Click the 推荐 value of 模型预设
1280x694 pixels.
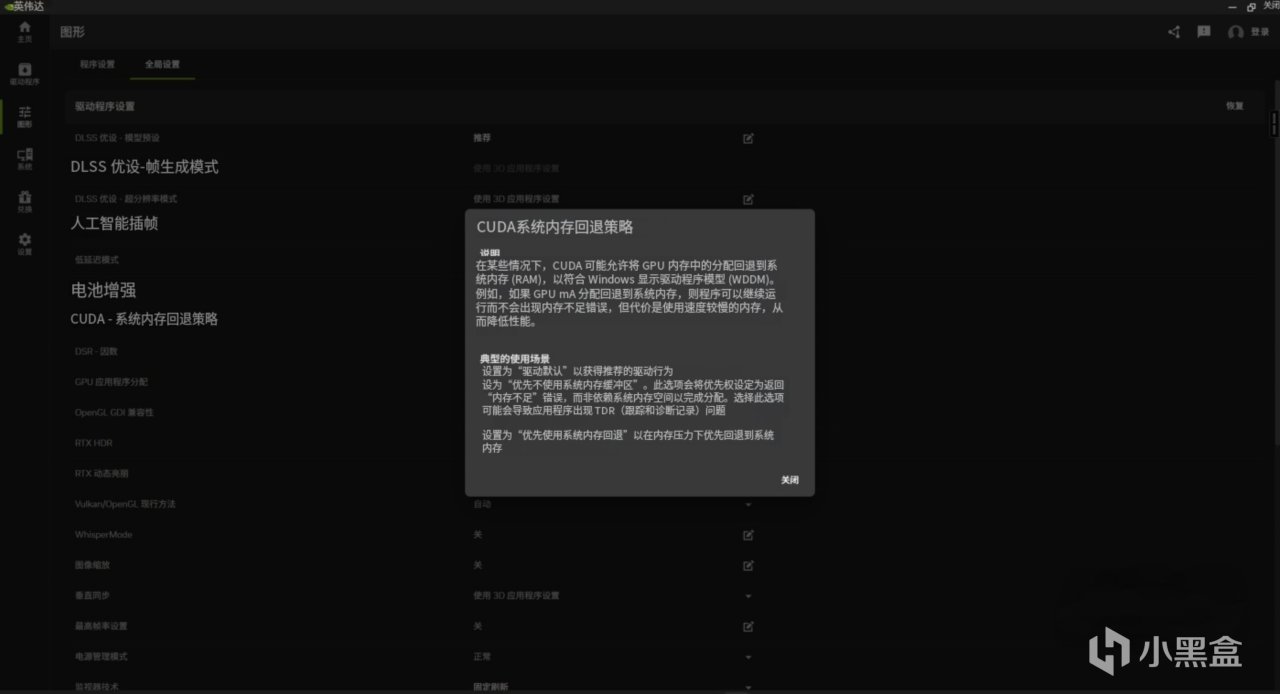click(482, 137)
